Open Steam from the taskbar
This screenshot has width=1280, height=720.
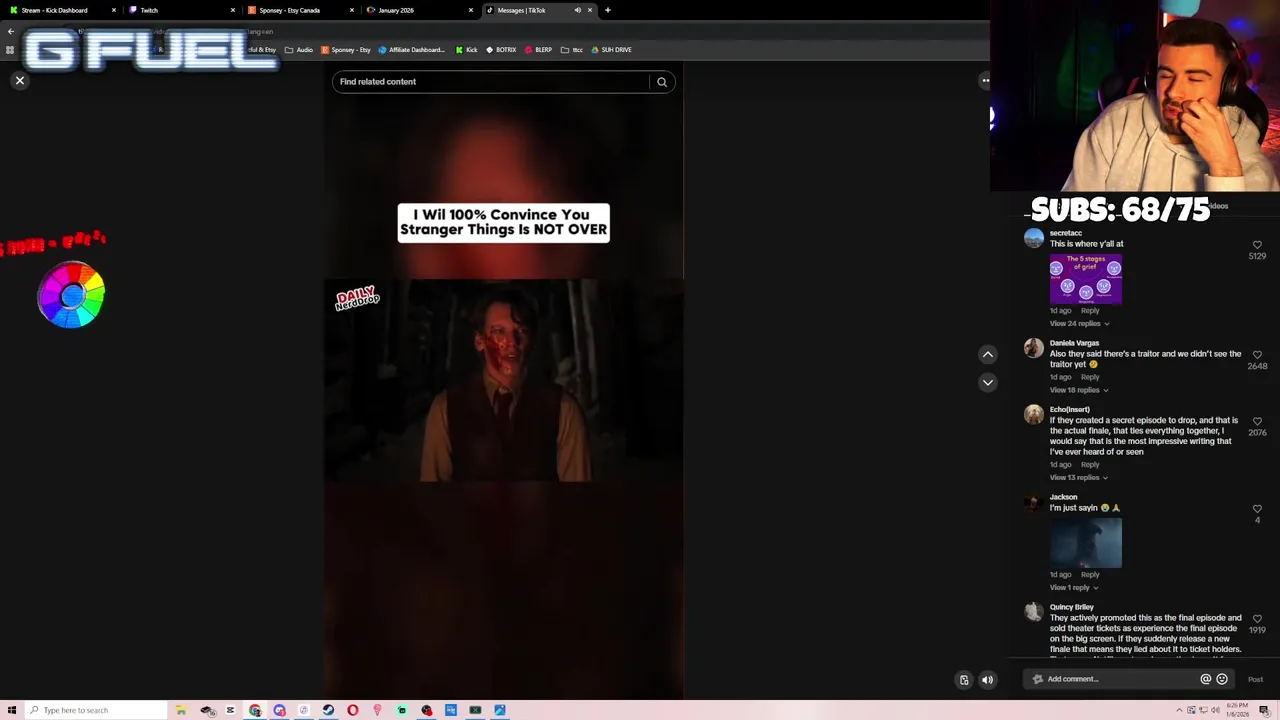coord(328,710)
